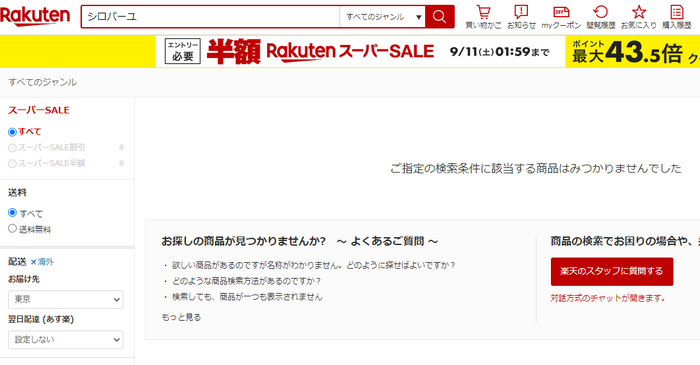The width and height of the screenshot is (700, 365).
Task: Click the search box containing シロバーユ
Action: 211,17
